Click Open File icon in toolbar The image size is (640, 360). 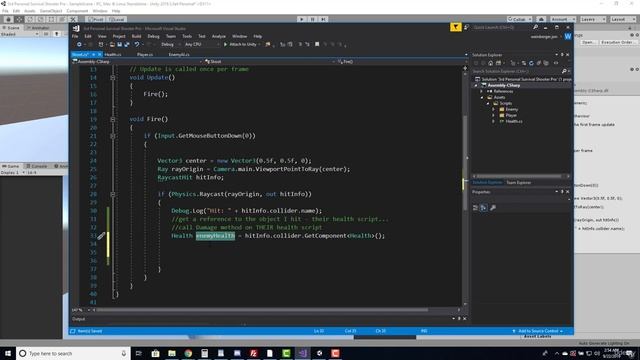pos(112,44)
